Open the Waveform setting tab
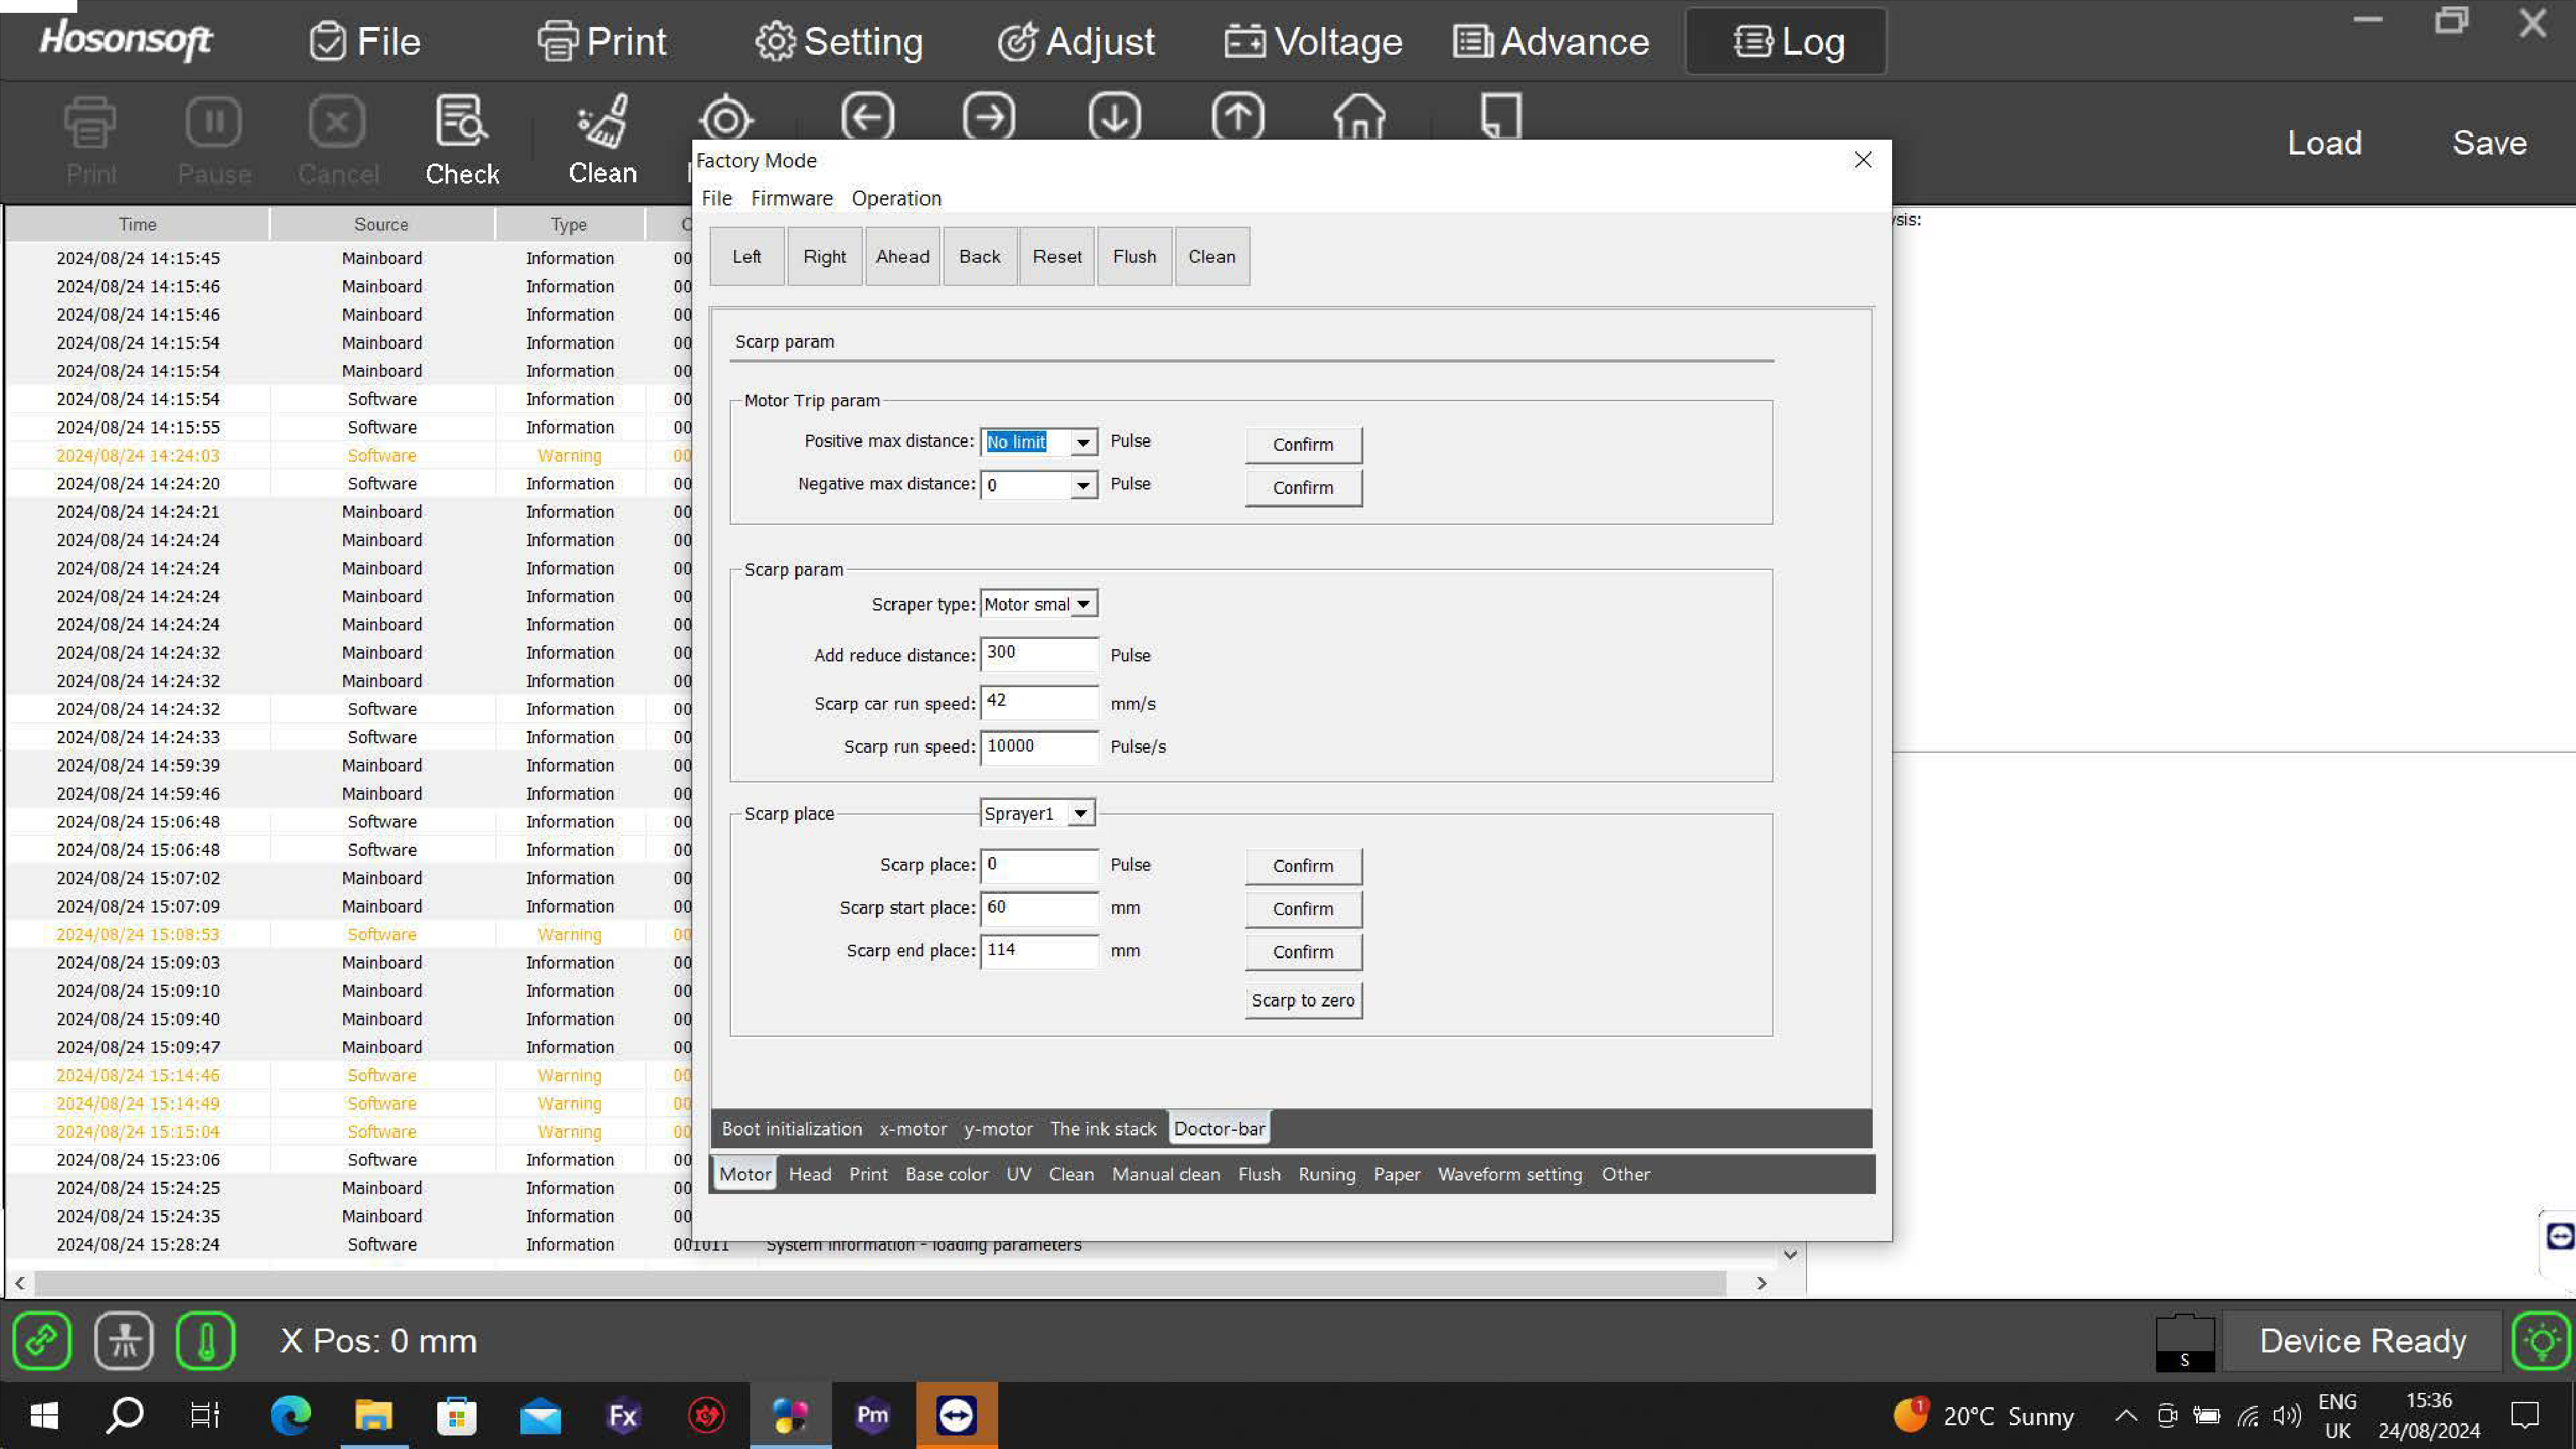The image size is (2576, 1449). [1509, 1174]
